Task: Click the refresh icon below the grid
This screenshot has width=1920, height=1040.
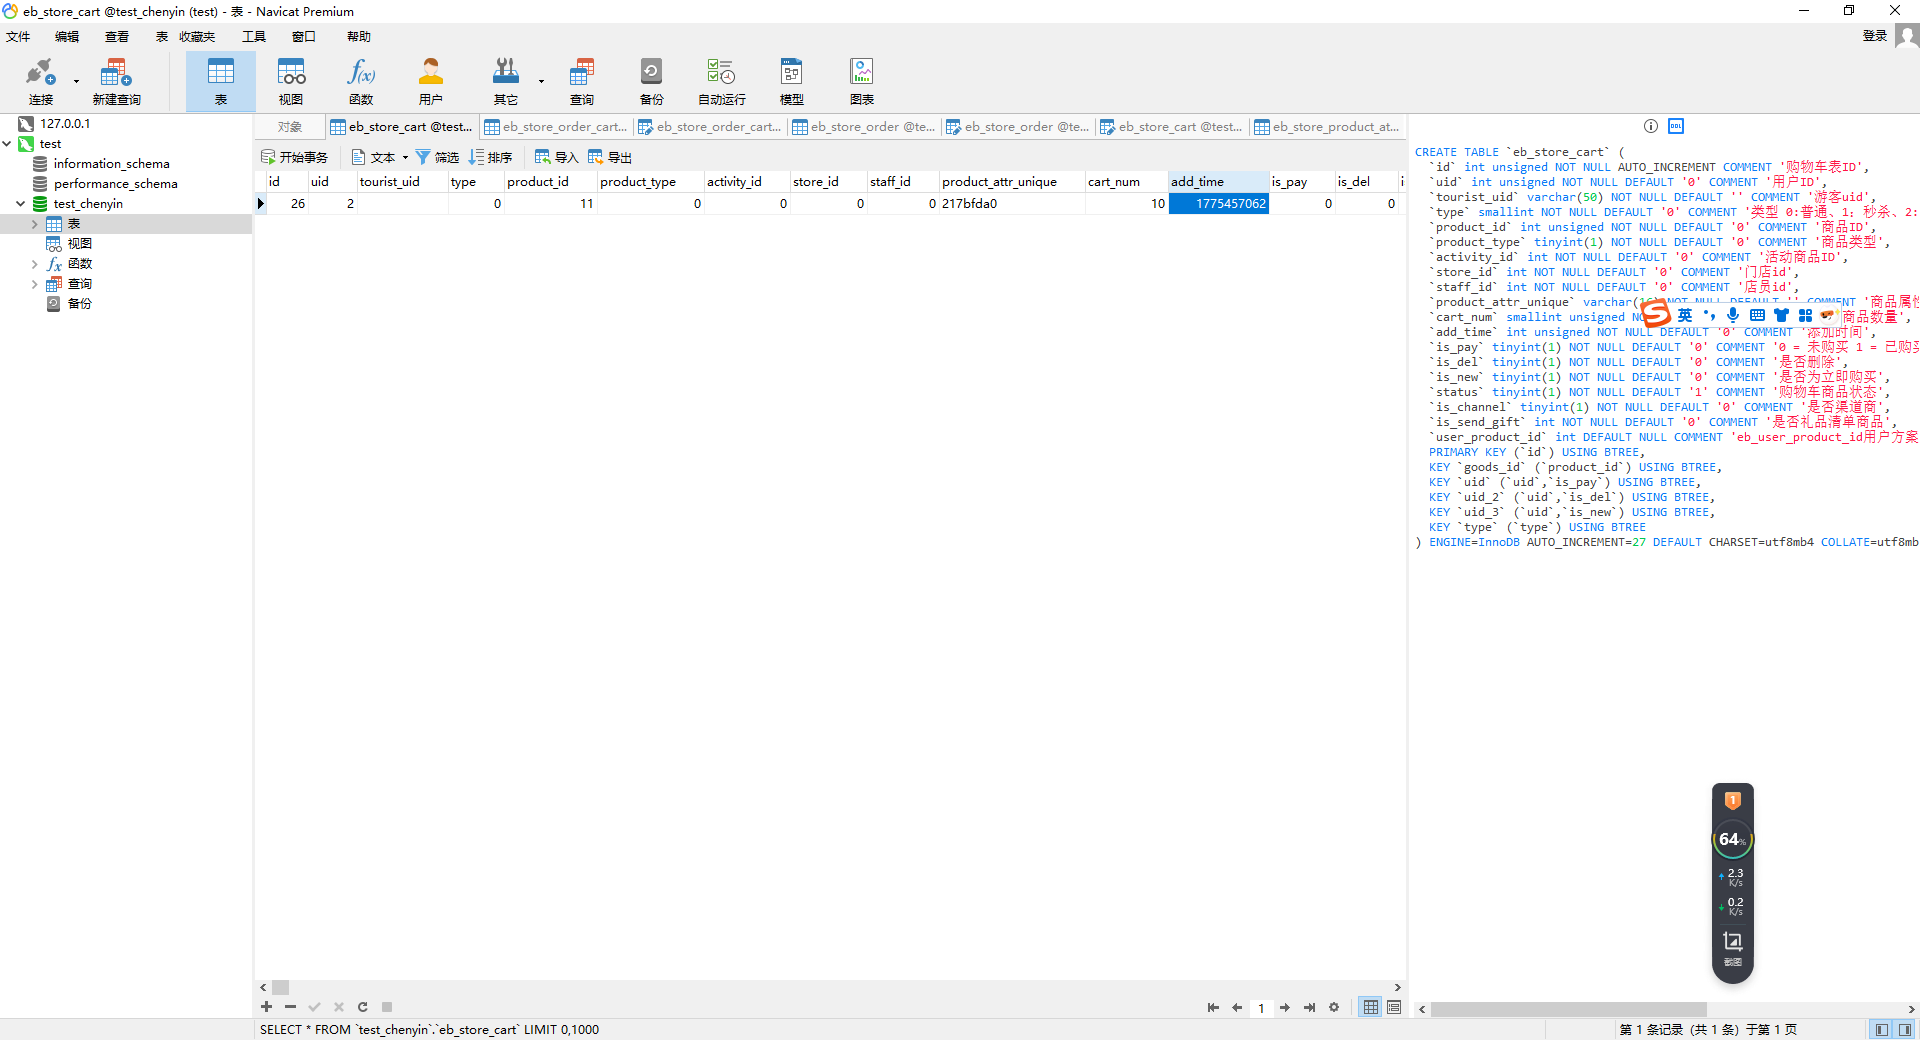Action: [363, 1007]
